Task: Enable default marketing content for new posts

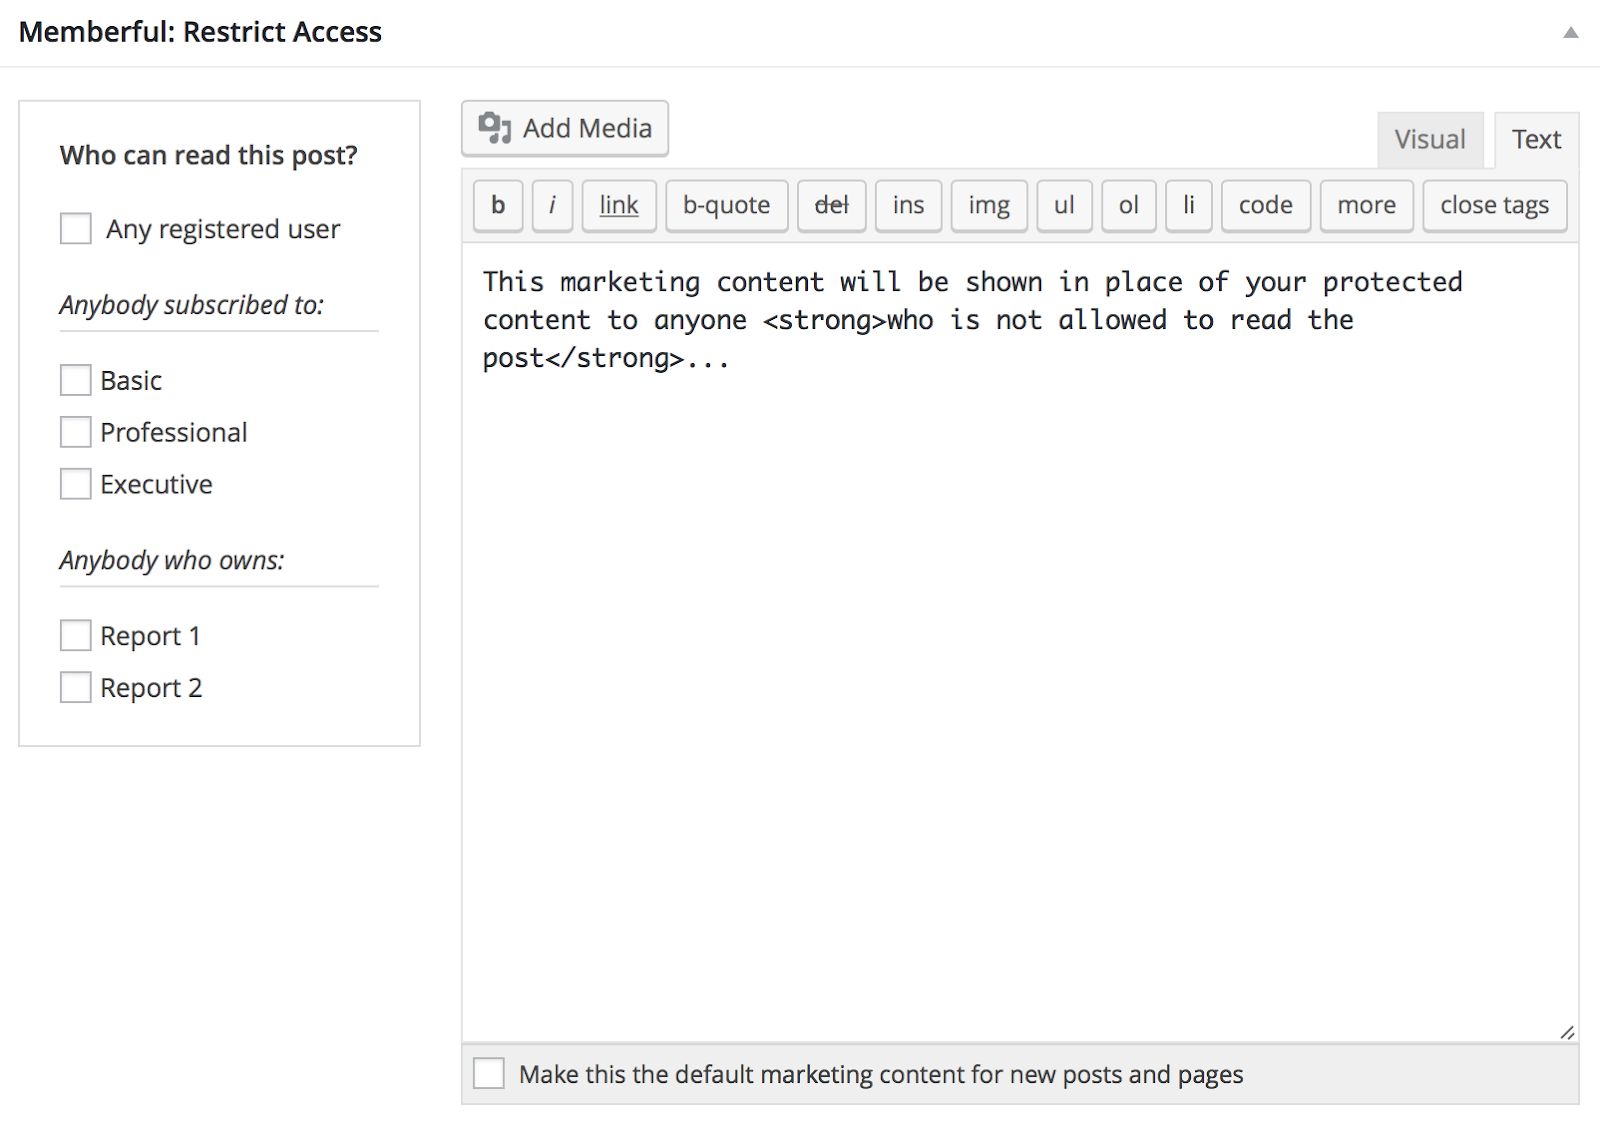Action: pos(489,1073)
